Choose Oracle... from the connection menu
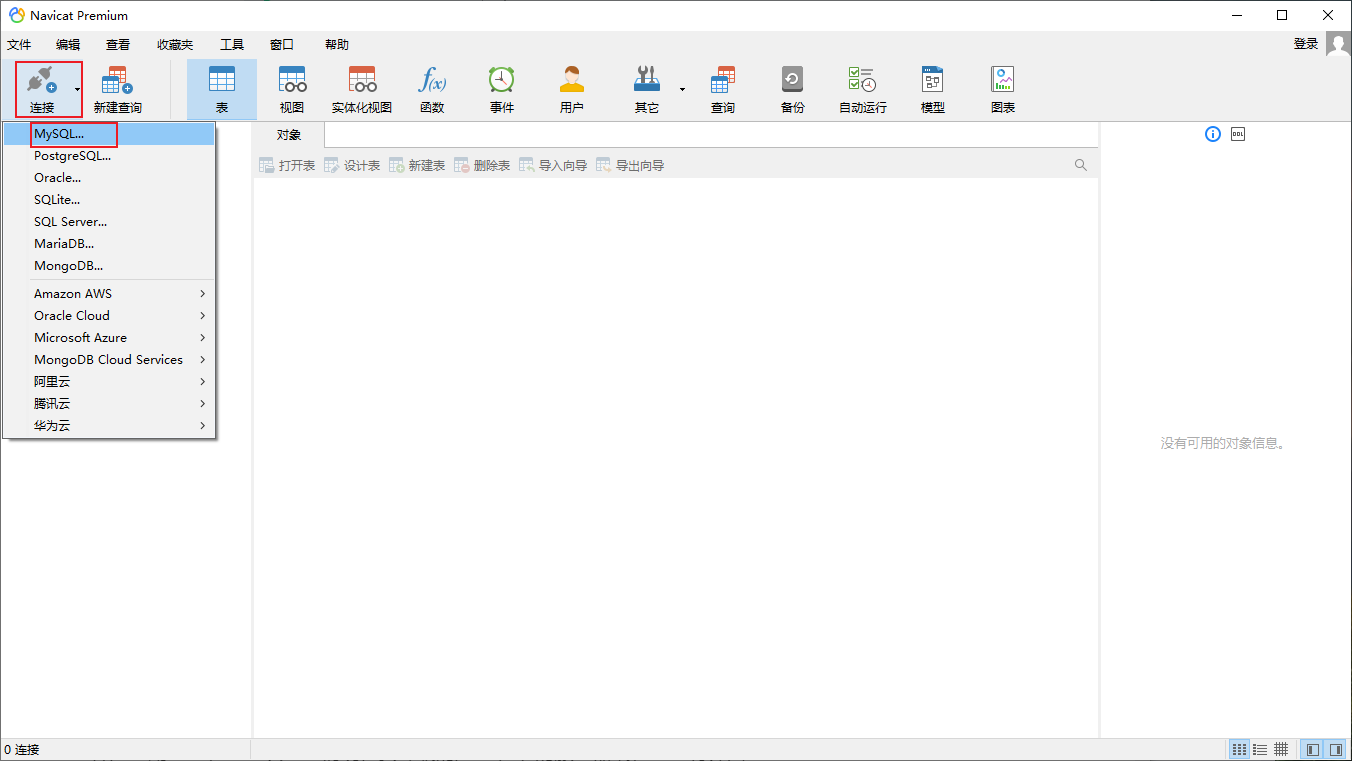The height and width of the screenshot is (761, 1352). click(109, 178)
